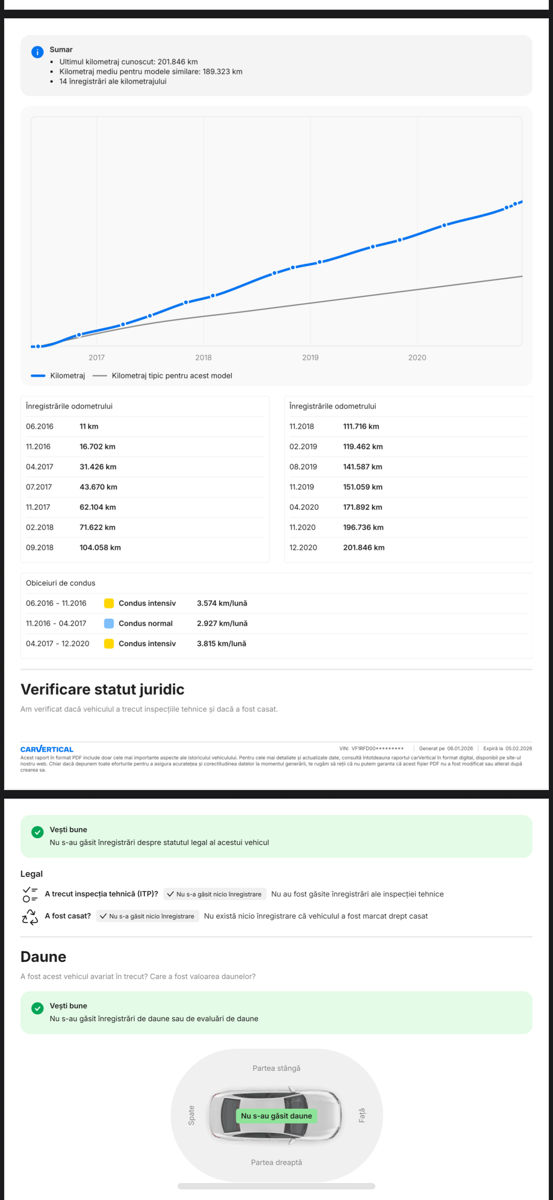Click the horizontal scrollbar at page bottom
This screenshot has height=1200, width=553.
[276, 1186]
